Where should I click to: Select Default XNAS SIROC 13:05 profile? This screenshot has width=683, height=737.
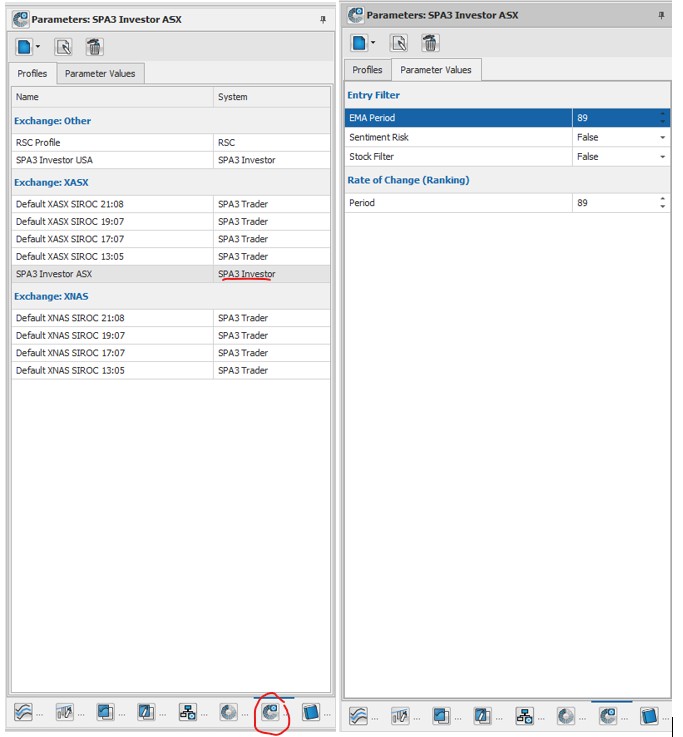171,370
